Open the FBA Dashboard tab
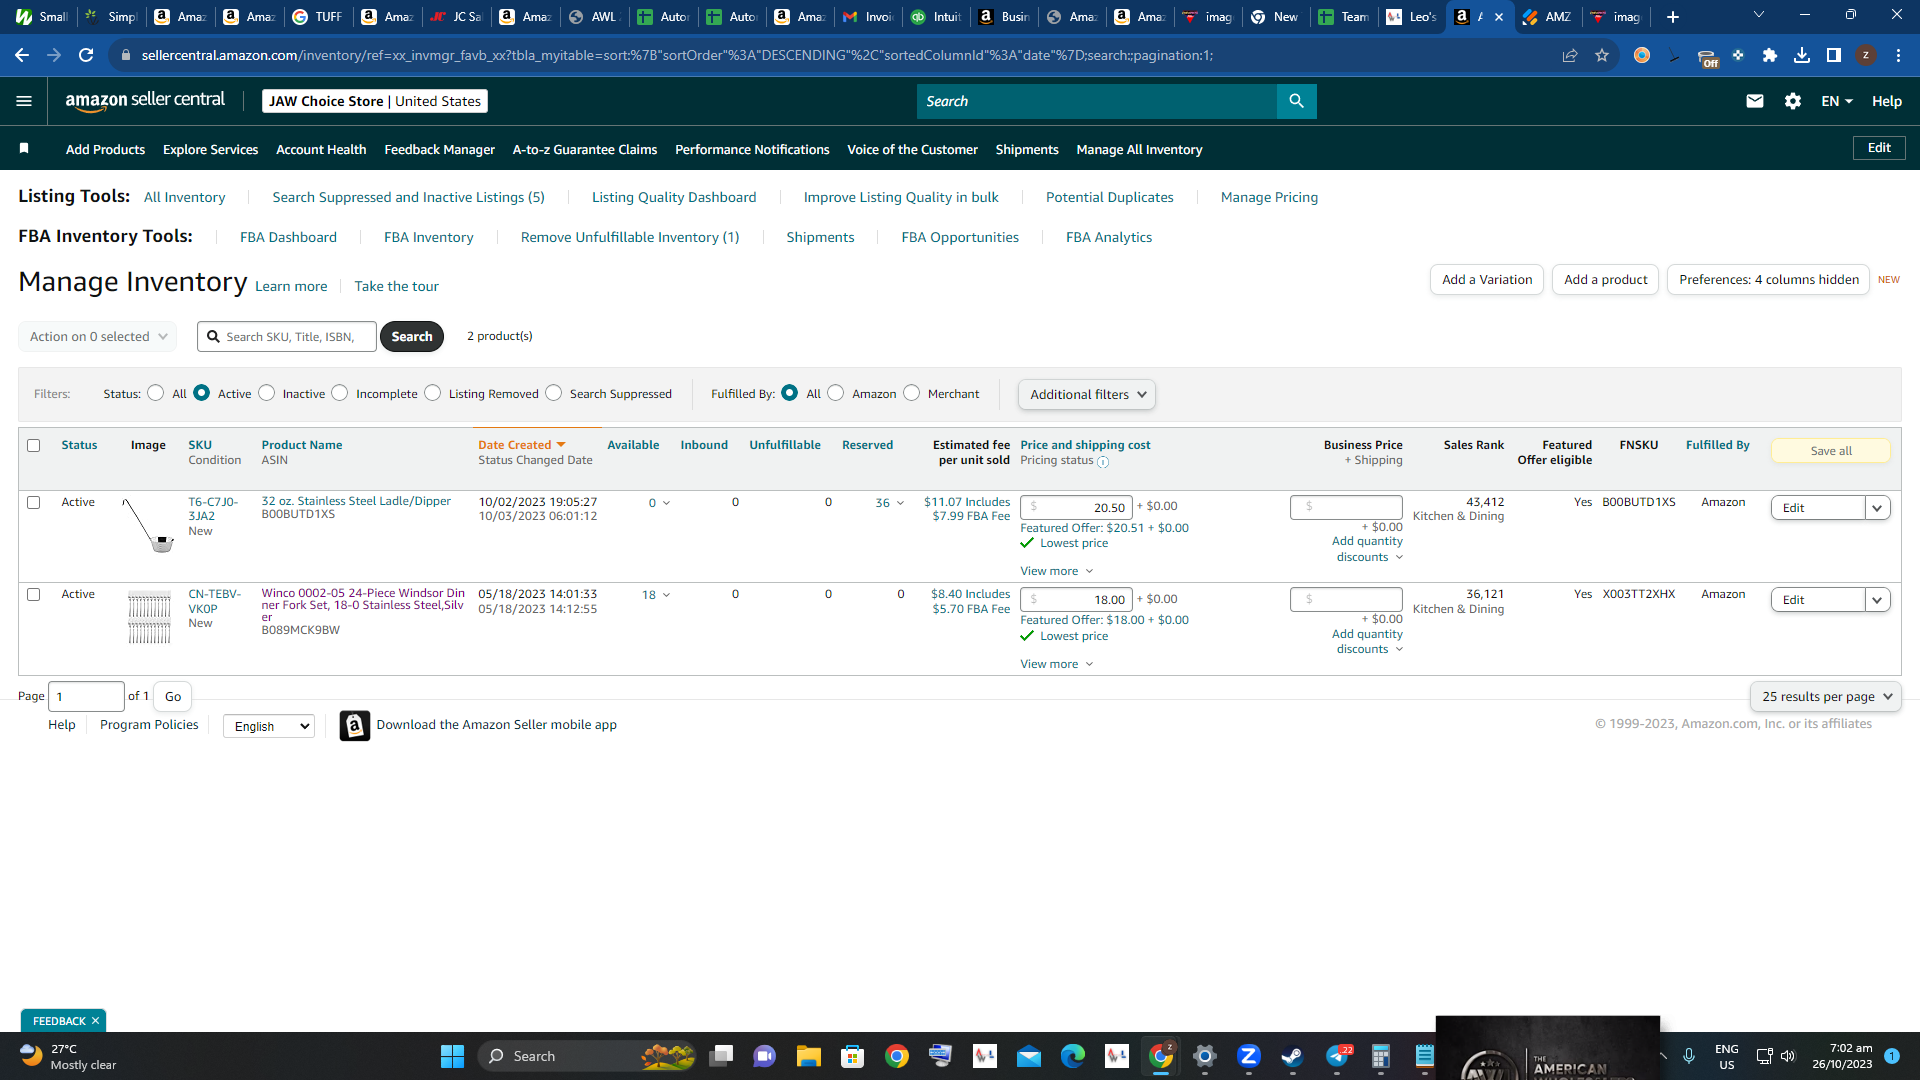The height and width of the screenshot is (1080, 1920). [288, 237]
